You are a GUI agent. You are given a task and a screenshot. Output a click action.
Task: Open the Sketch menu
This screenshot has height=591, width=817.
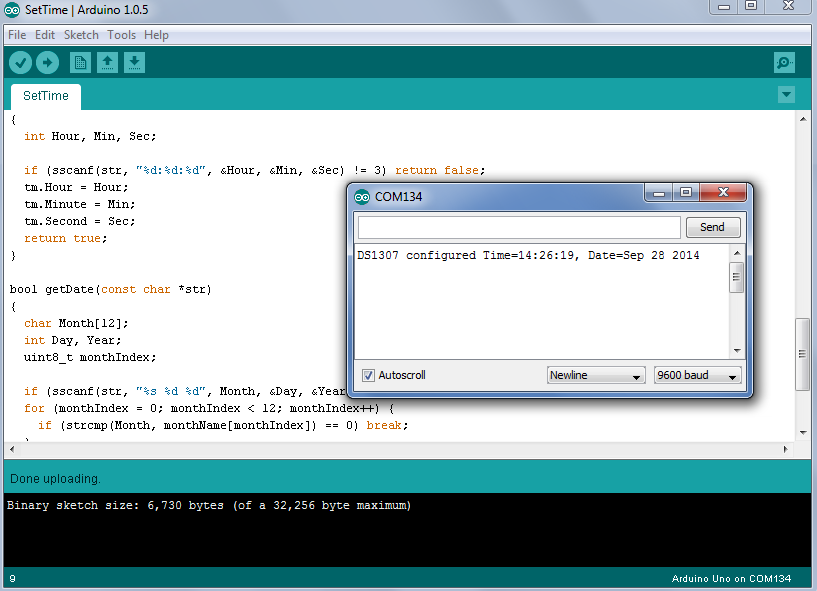(x=81, y=35)
